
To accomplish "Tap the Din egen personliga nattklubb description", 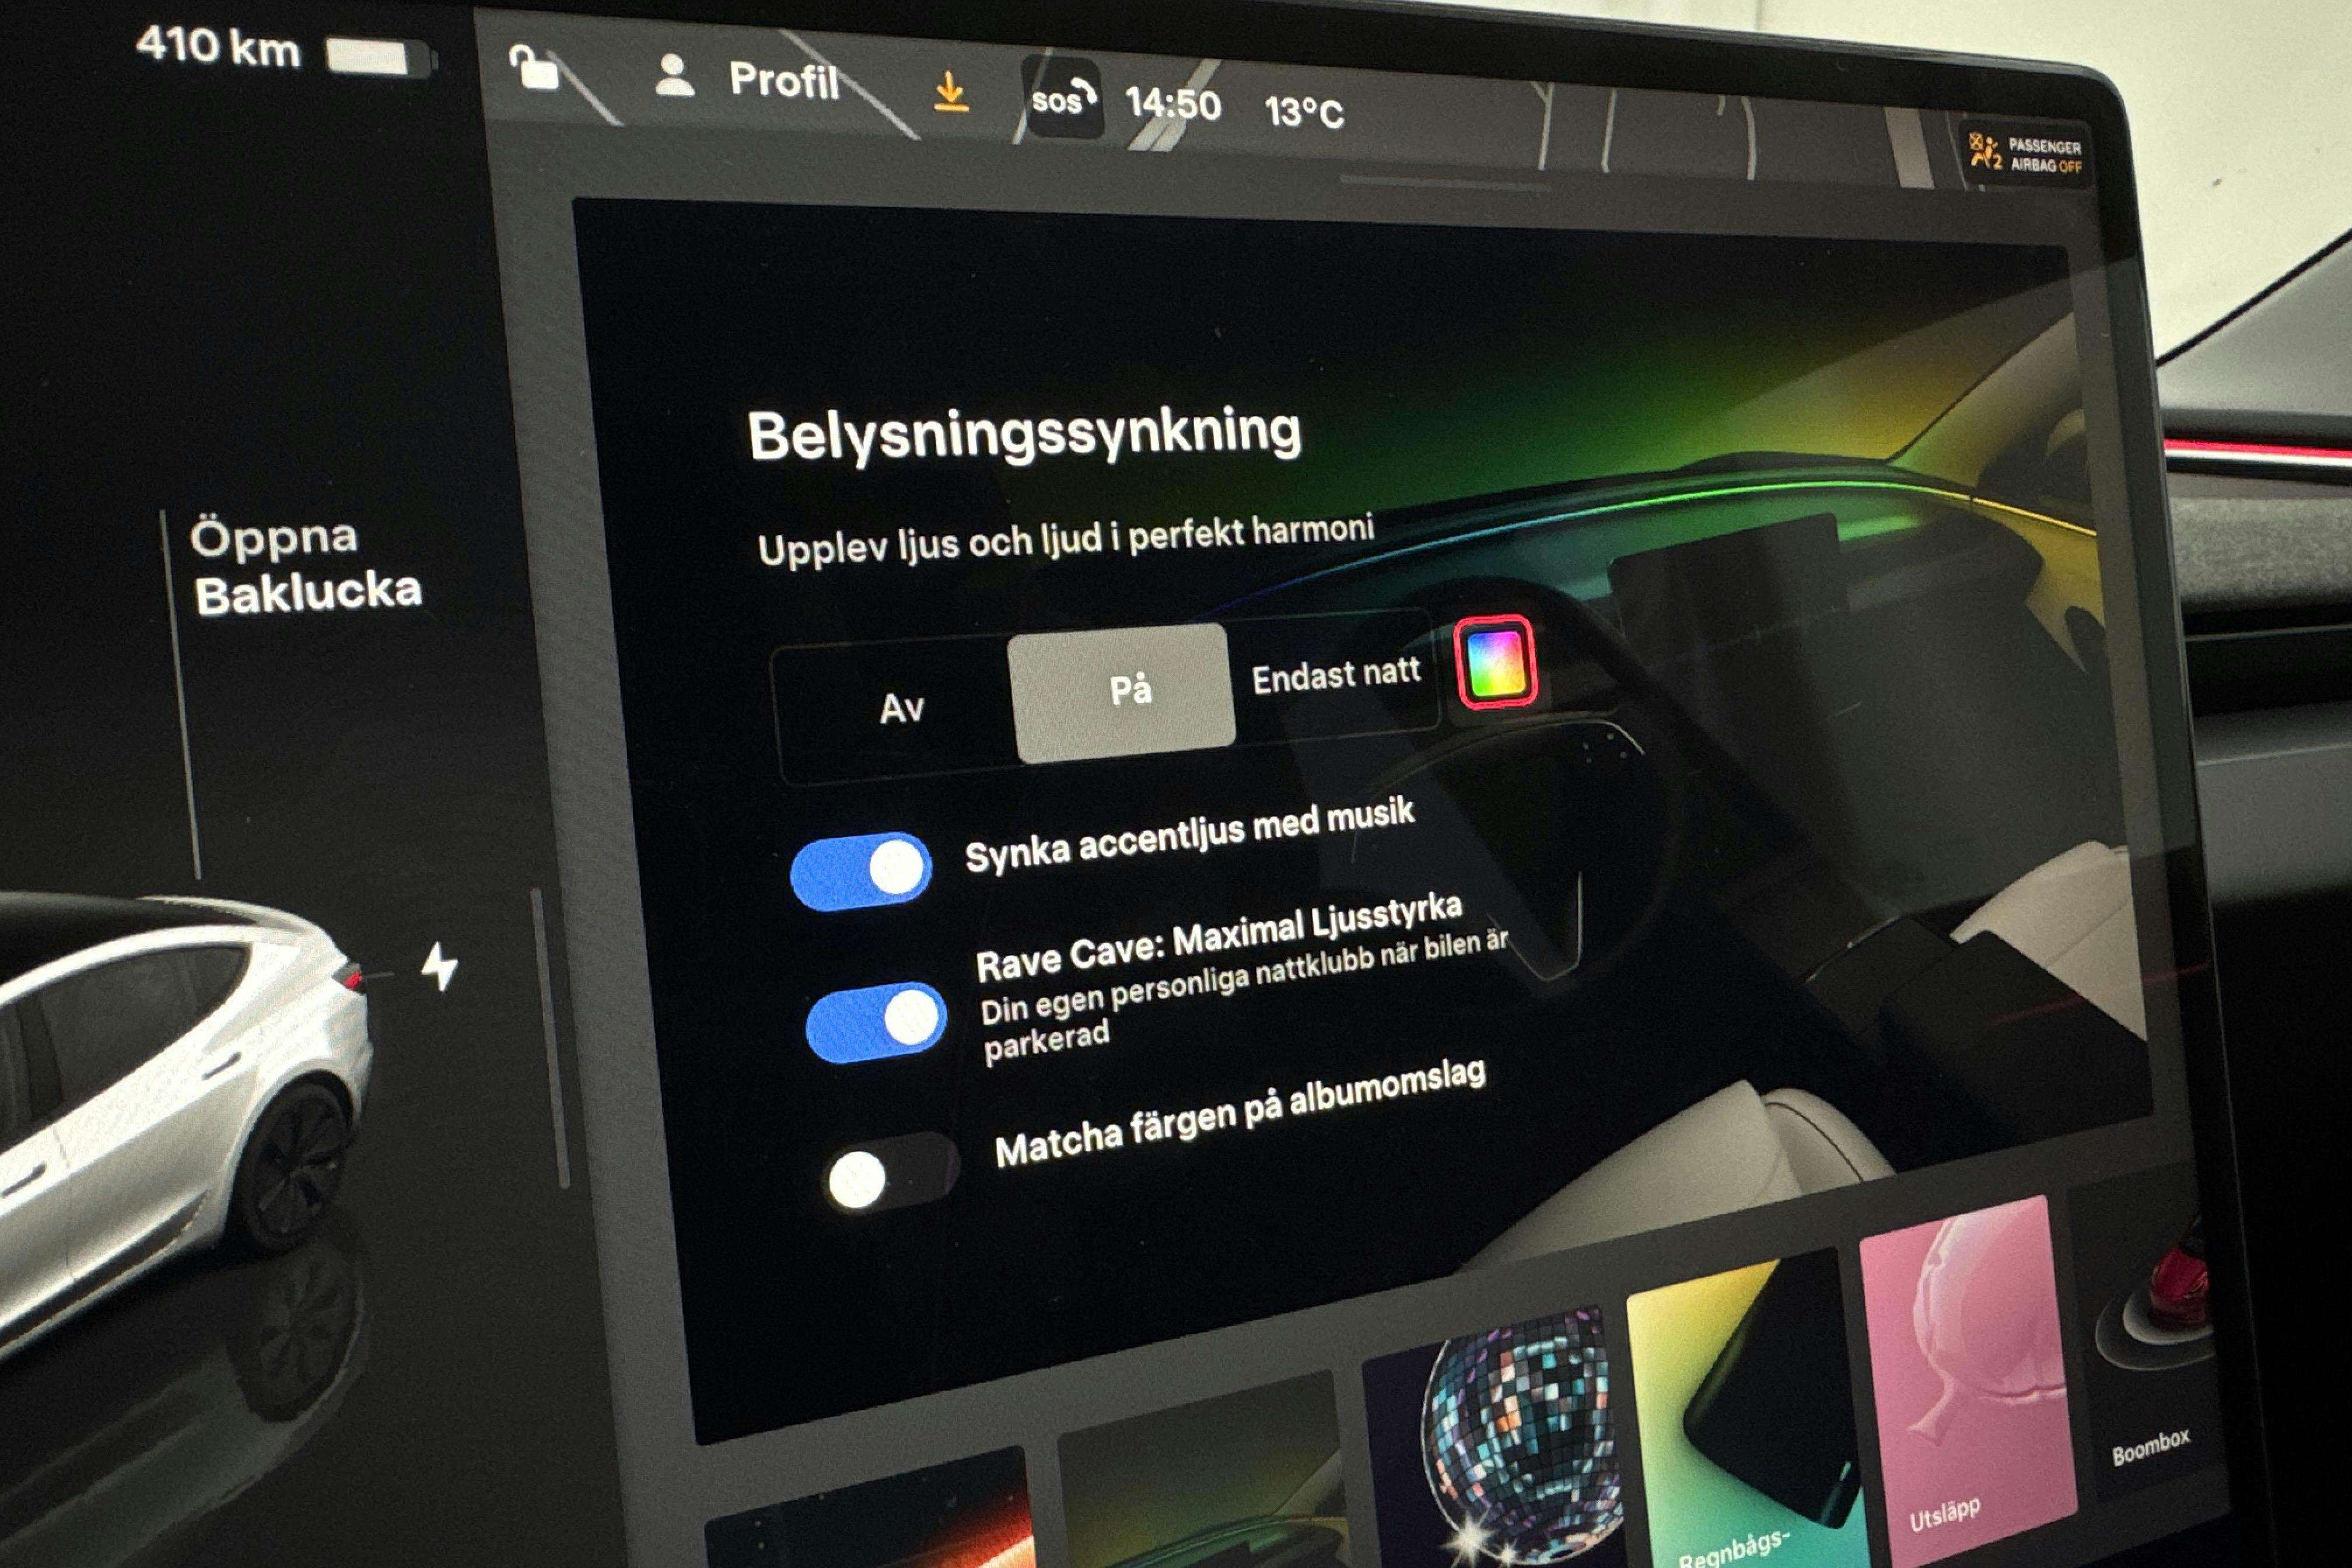I will tap(1244, 998).
